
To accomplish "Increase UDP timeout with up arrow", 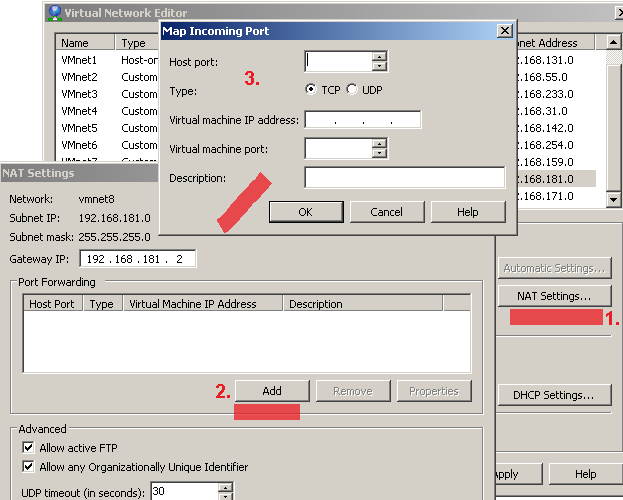I will (225, 487).
